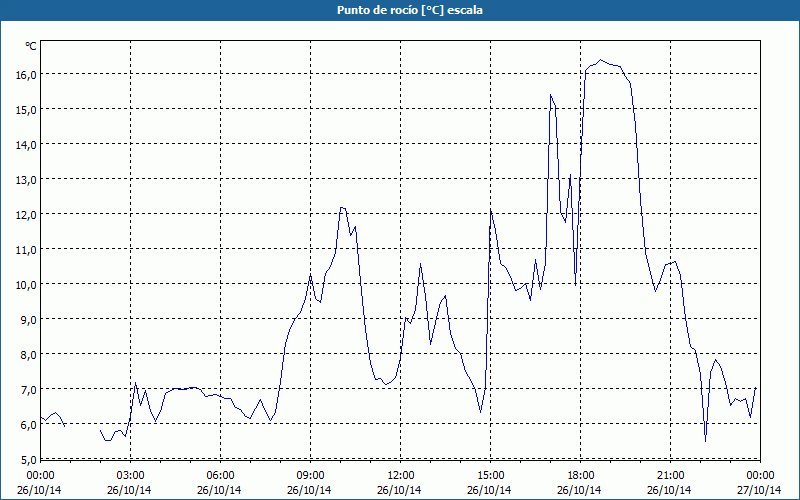Click the 7,0 y-axis label
The image size is (800, 500).
29,389
